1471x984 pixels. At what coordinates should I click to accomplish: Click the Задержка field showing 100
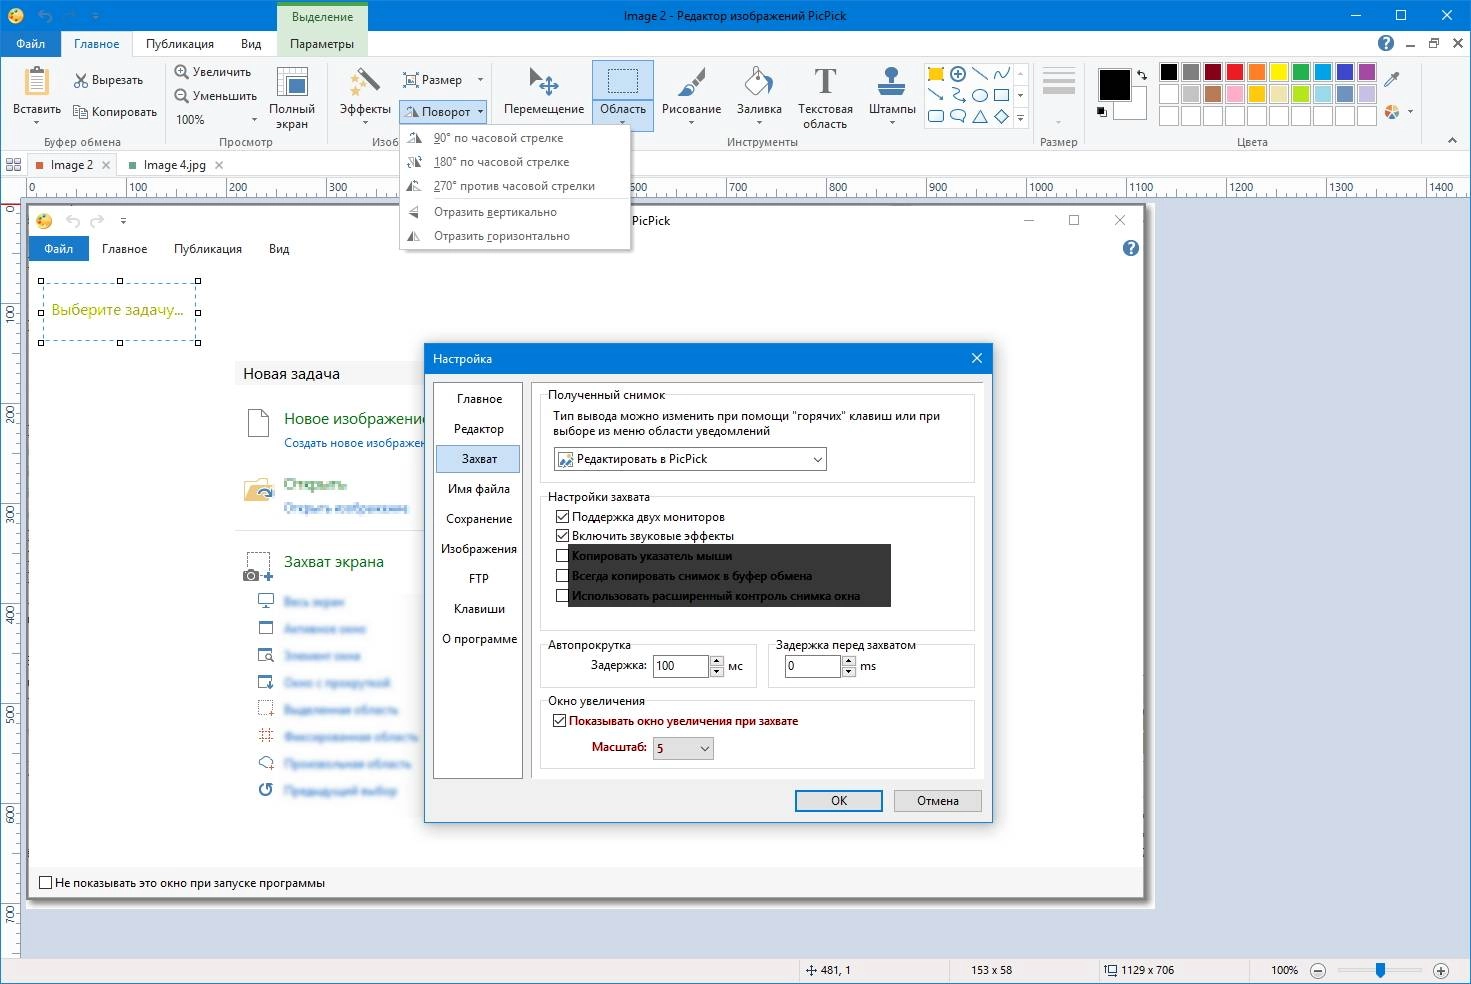point(681,666)
